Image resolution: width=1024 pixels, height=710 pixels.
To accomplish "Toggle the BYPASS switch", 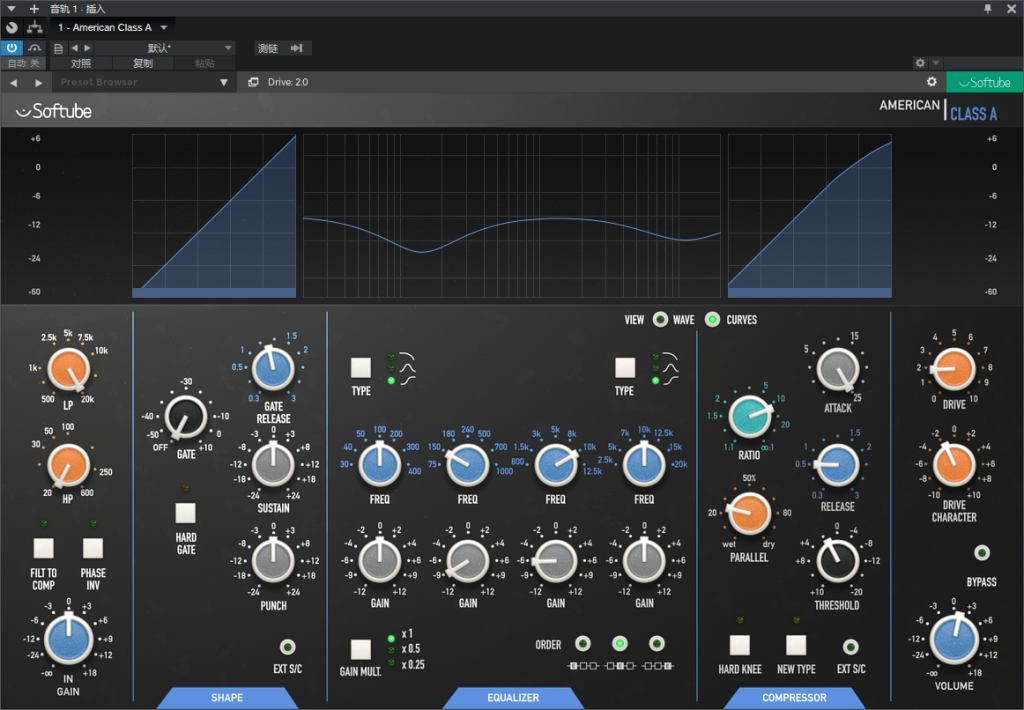I will pos(982,553).
